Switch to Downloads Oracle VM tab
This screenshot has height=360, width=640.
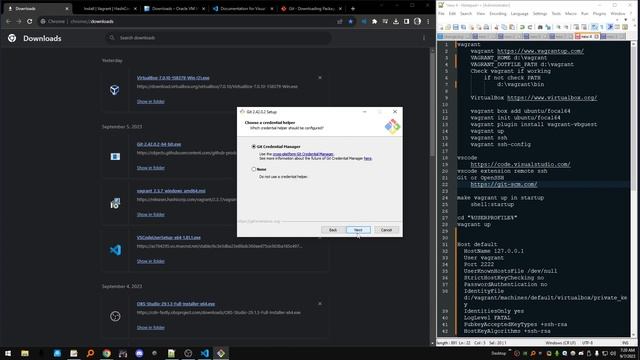[174, 8]
